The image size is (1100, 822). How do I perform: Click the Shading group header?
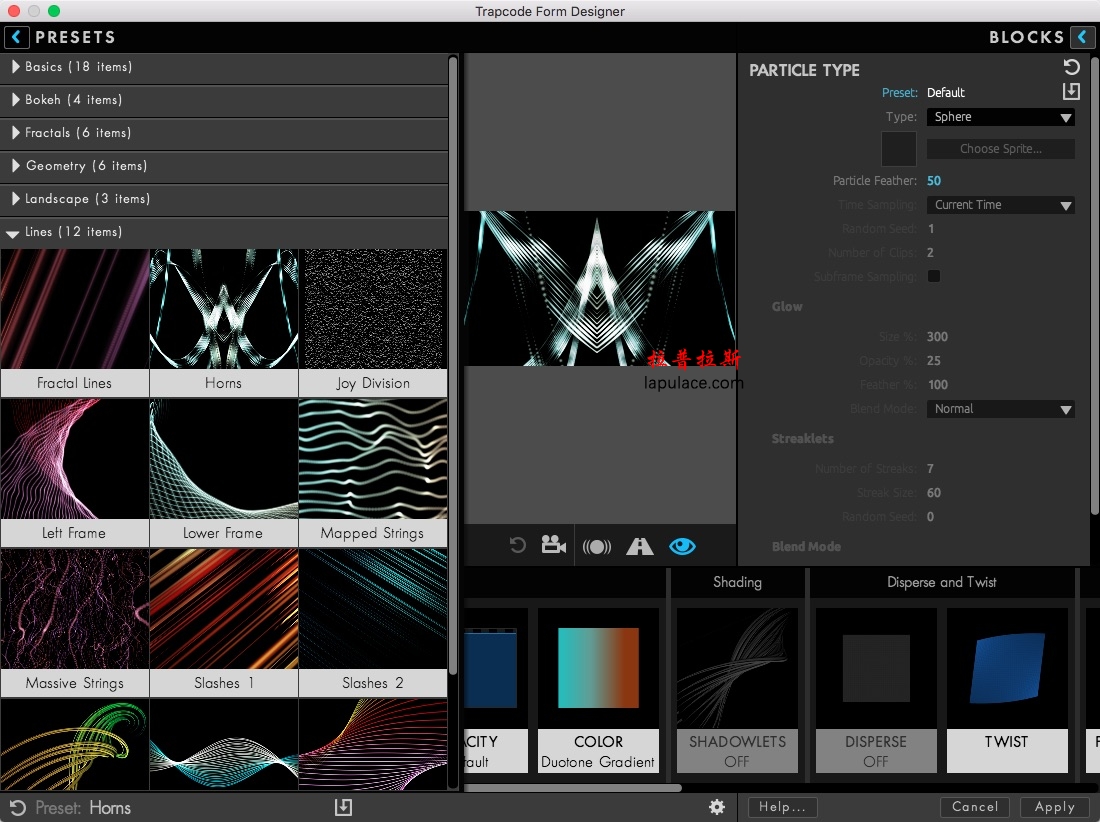pos(737,582)
